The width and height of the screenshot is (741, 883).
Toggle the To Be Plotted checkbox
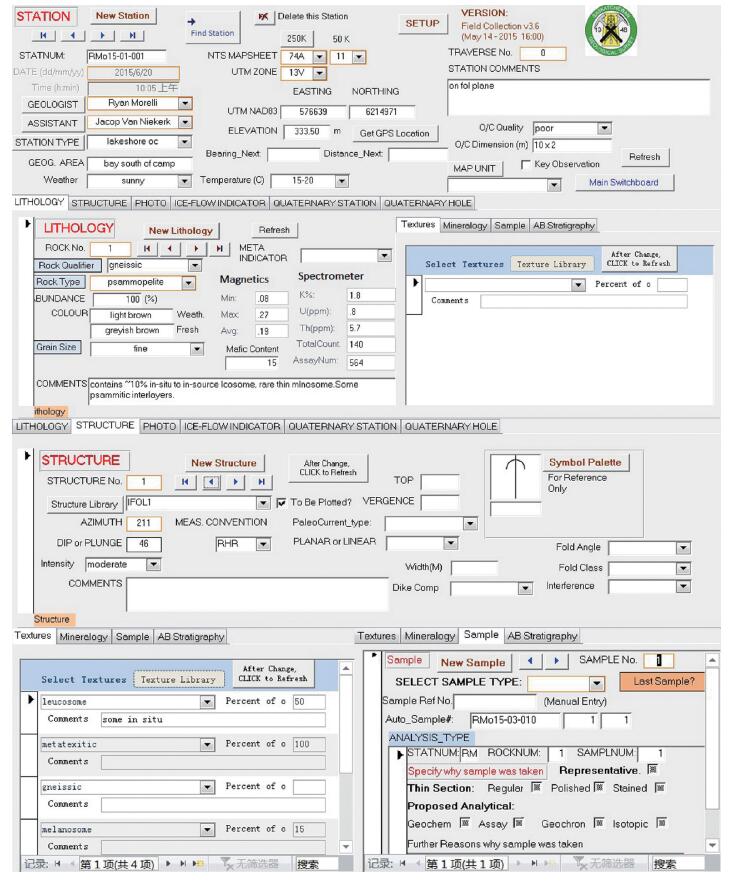tap(281, 502)
